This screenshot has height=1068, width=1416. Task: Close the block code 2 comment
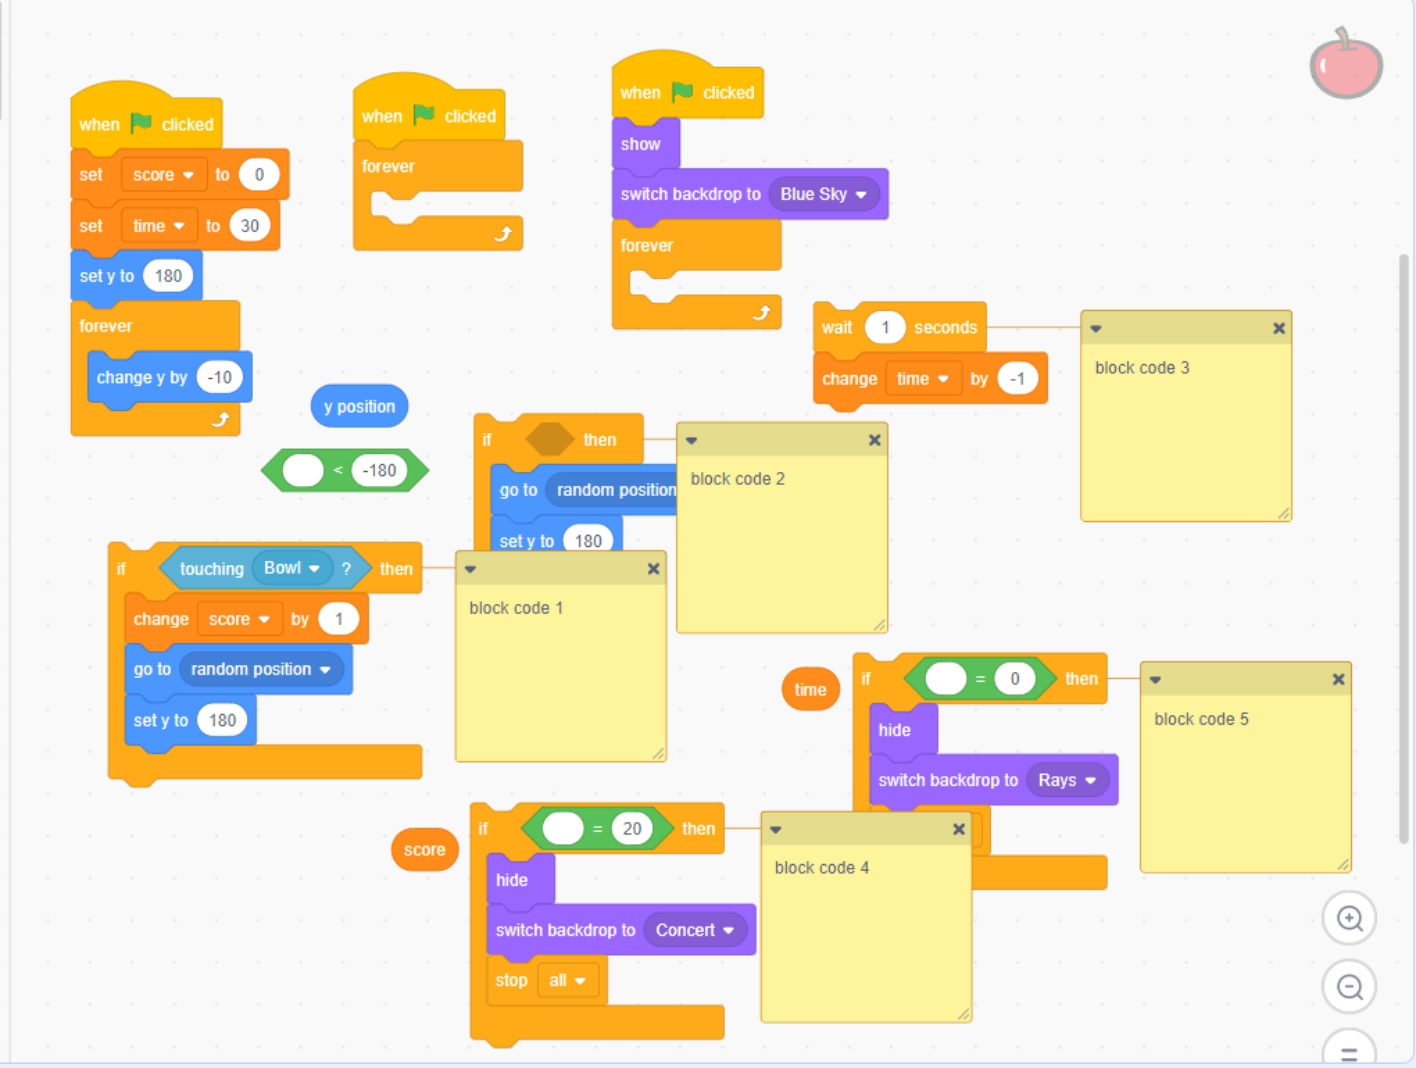tap(874, 440)
